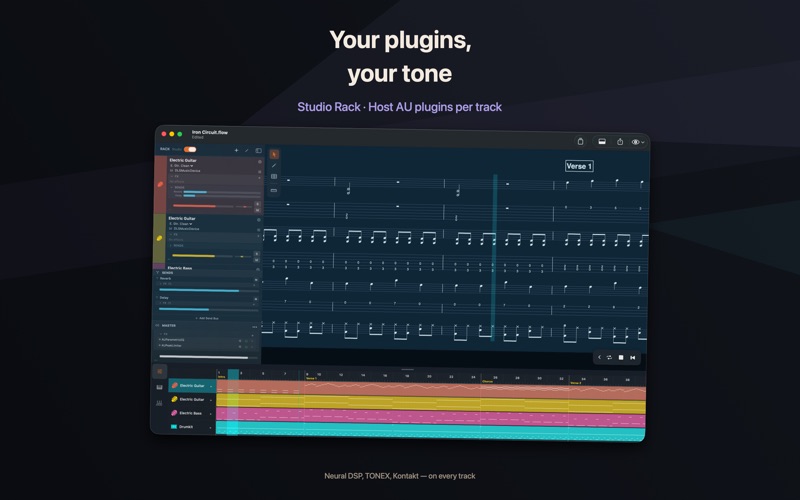Open the Master section more options
The width and height of the screenshot is (800, 500).
pos(255,327)
